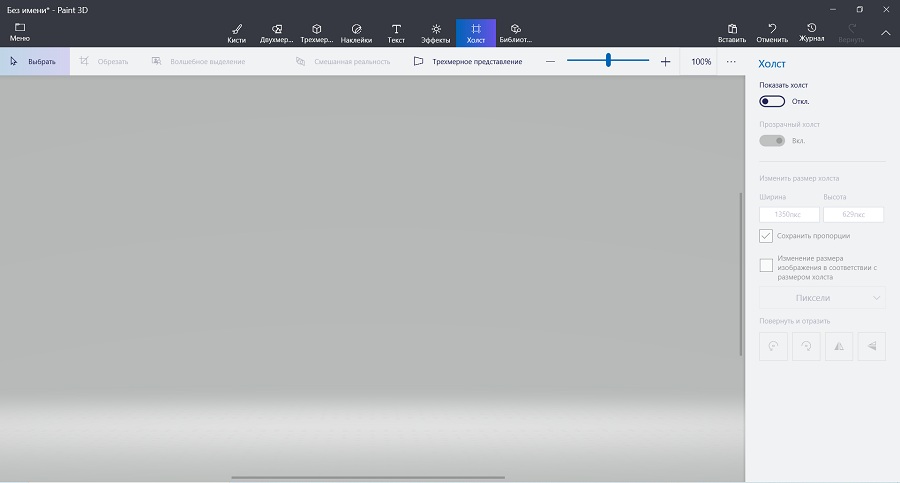Click the Выбрать (Select) button
900x483 pixels.
click(34, 62)
